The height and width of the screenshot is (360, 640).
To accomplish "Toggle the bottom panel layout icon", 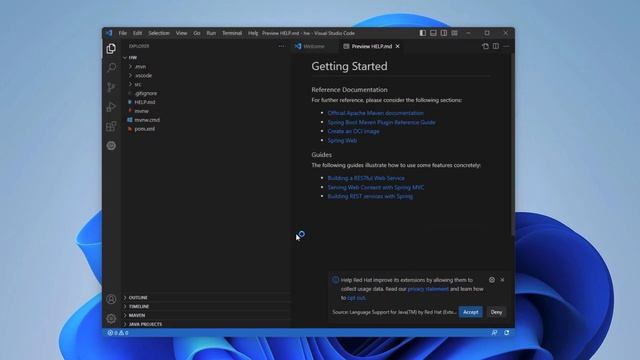I will pos(433,33).
